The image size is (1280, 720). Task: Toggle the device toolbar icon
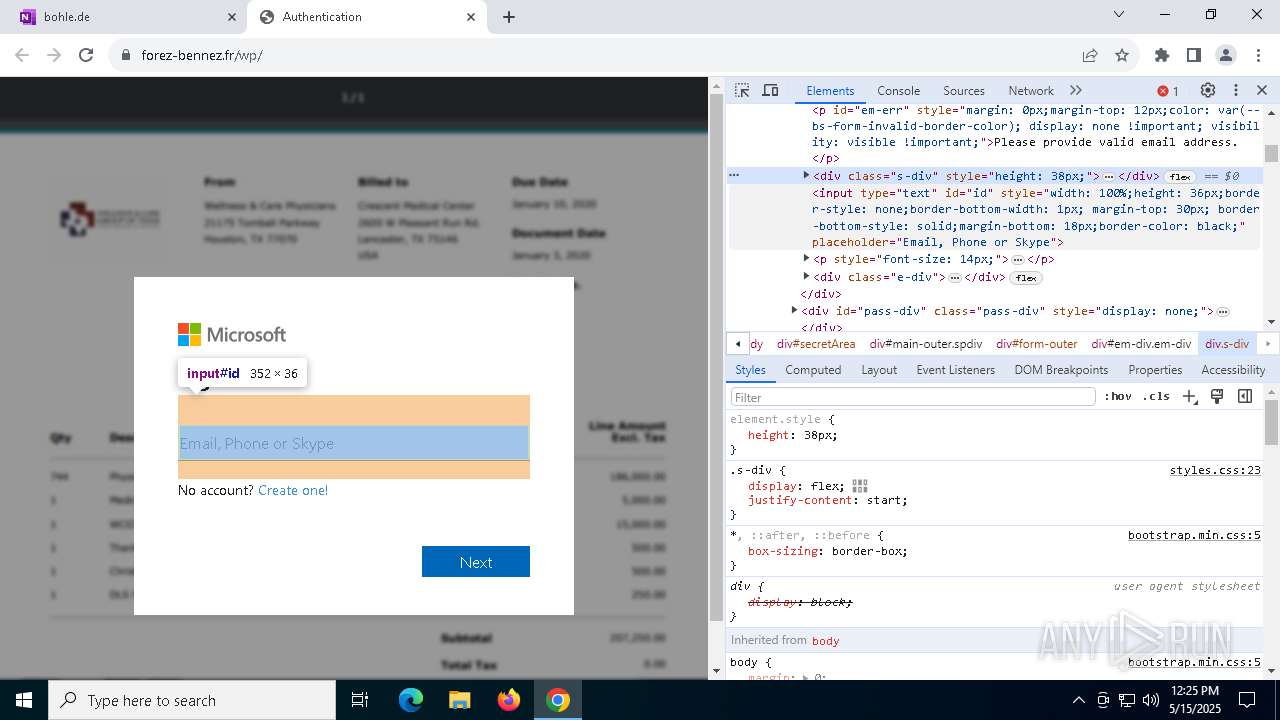pyautogui.click(x=770, y=90)
